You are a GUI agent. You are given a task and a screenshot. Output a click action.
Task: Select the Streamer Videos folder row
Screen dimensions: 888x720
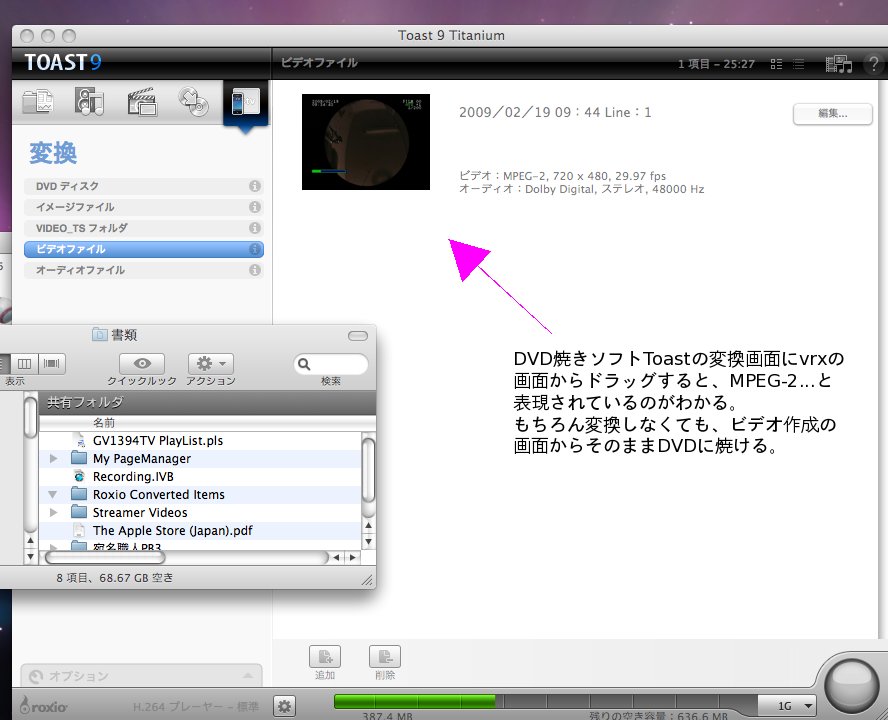tap(200, 513)
